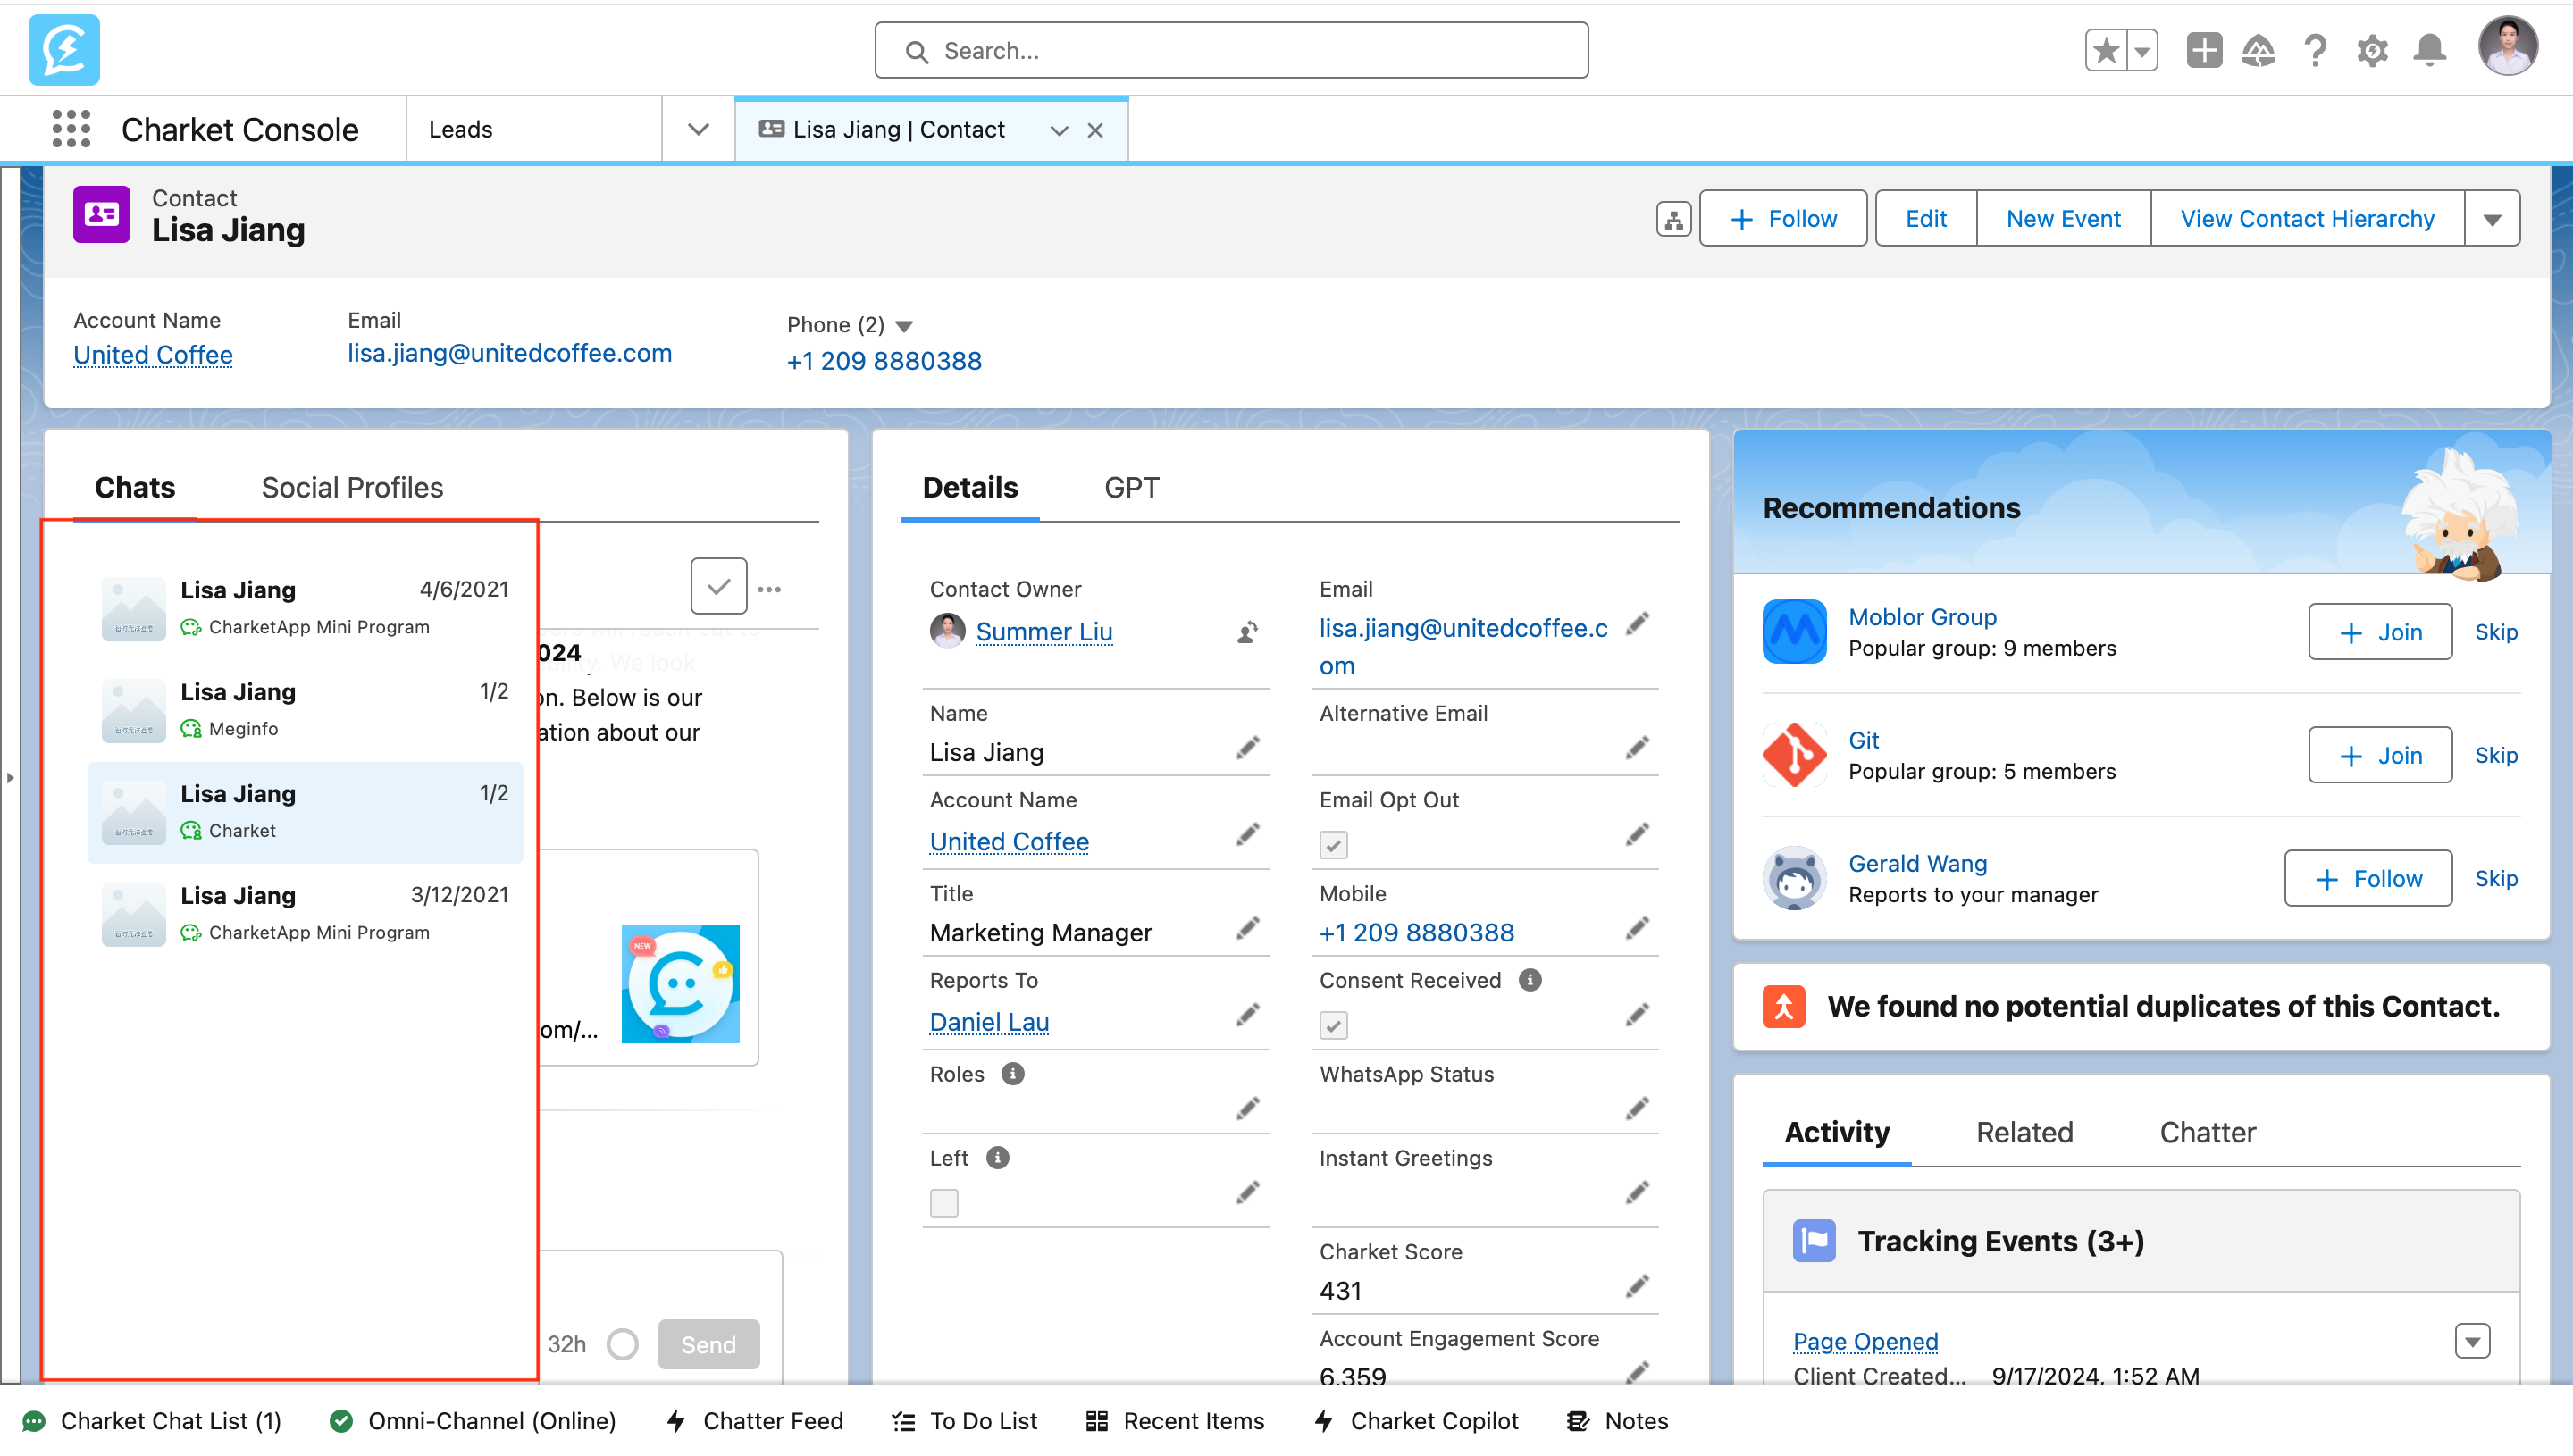
Task: Select the Details tab
Action: coord(970,488)
